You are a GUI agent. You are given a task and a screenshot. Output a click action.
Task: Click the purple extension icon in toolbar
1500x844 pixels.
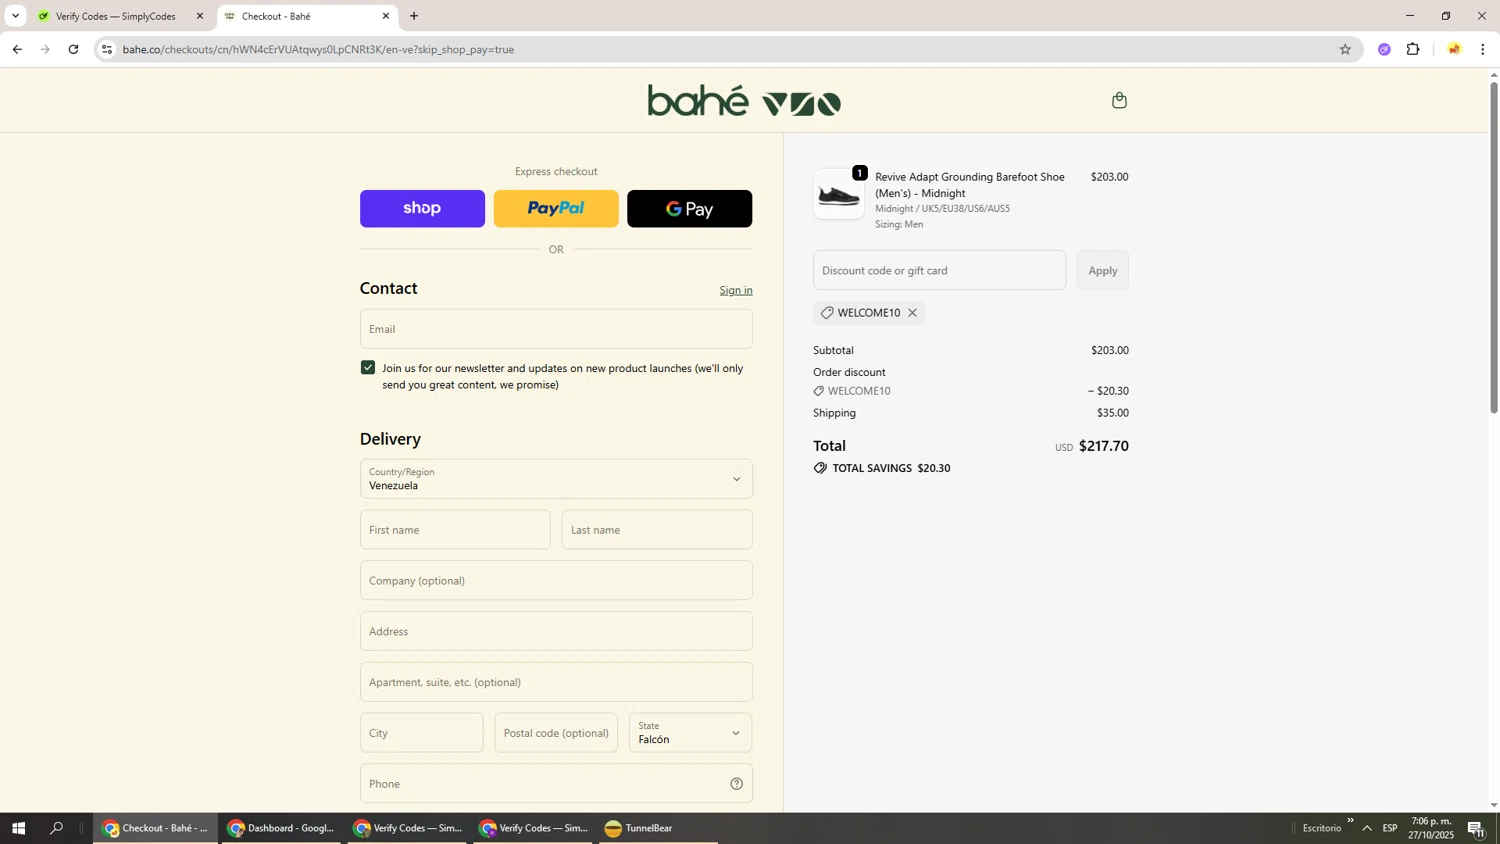[x=1384, y=49]
